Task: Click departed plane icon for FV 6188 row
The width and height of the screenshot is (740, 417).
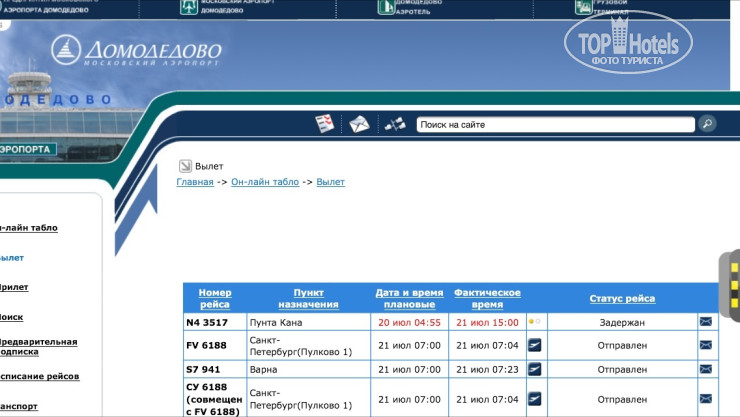Action: (x=535, y=345)
